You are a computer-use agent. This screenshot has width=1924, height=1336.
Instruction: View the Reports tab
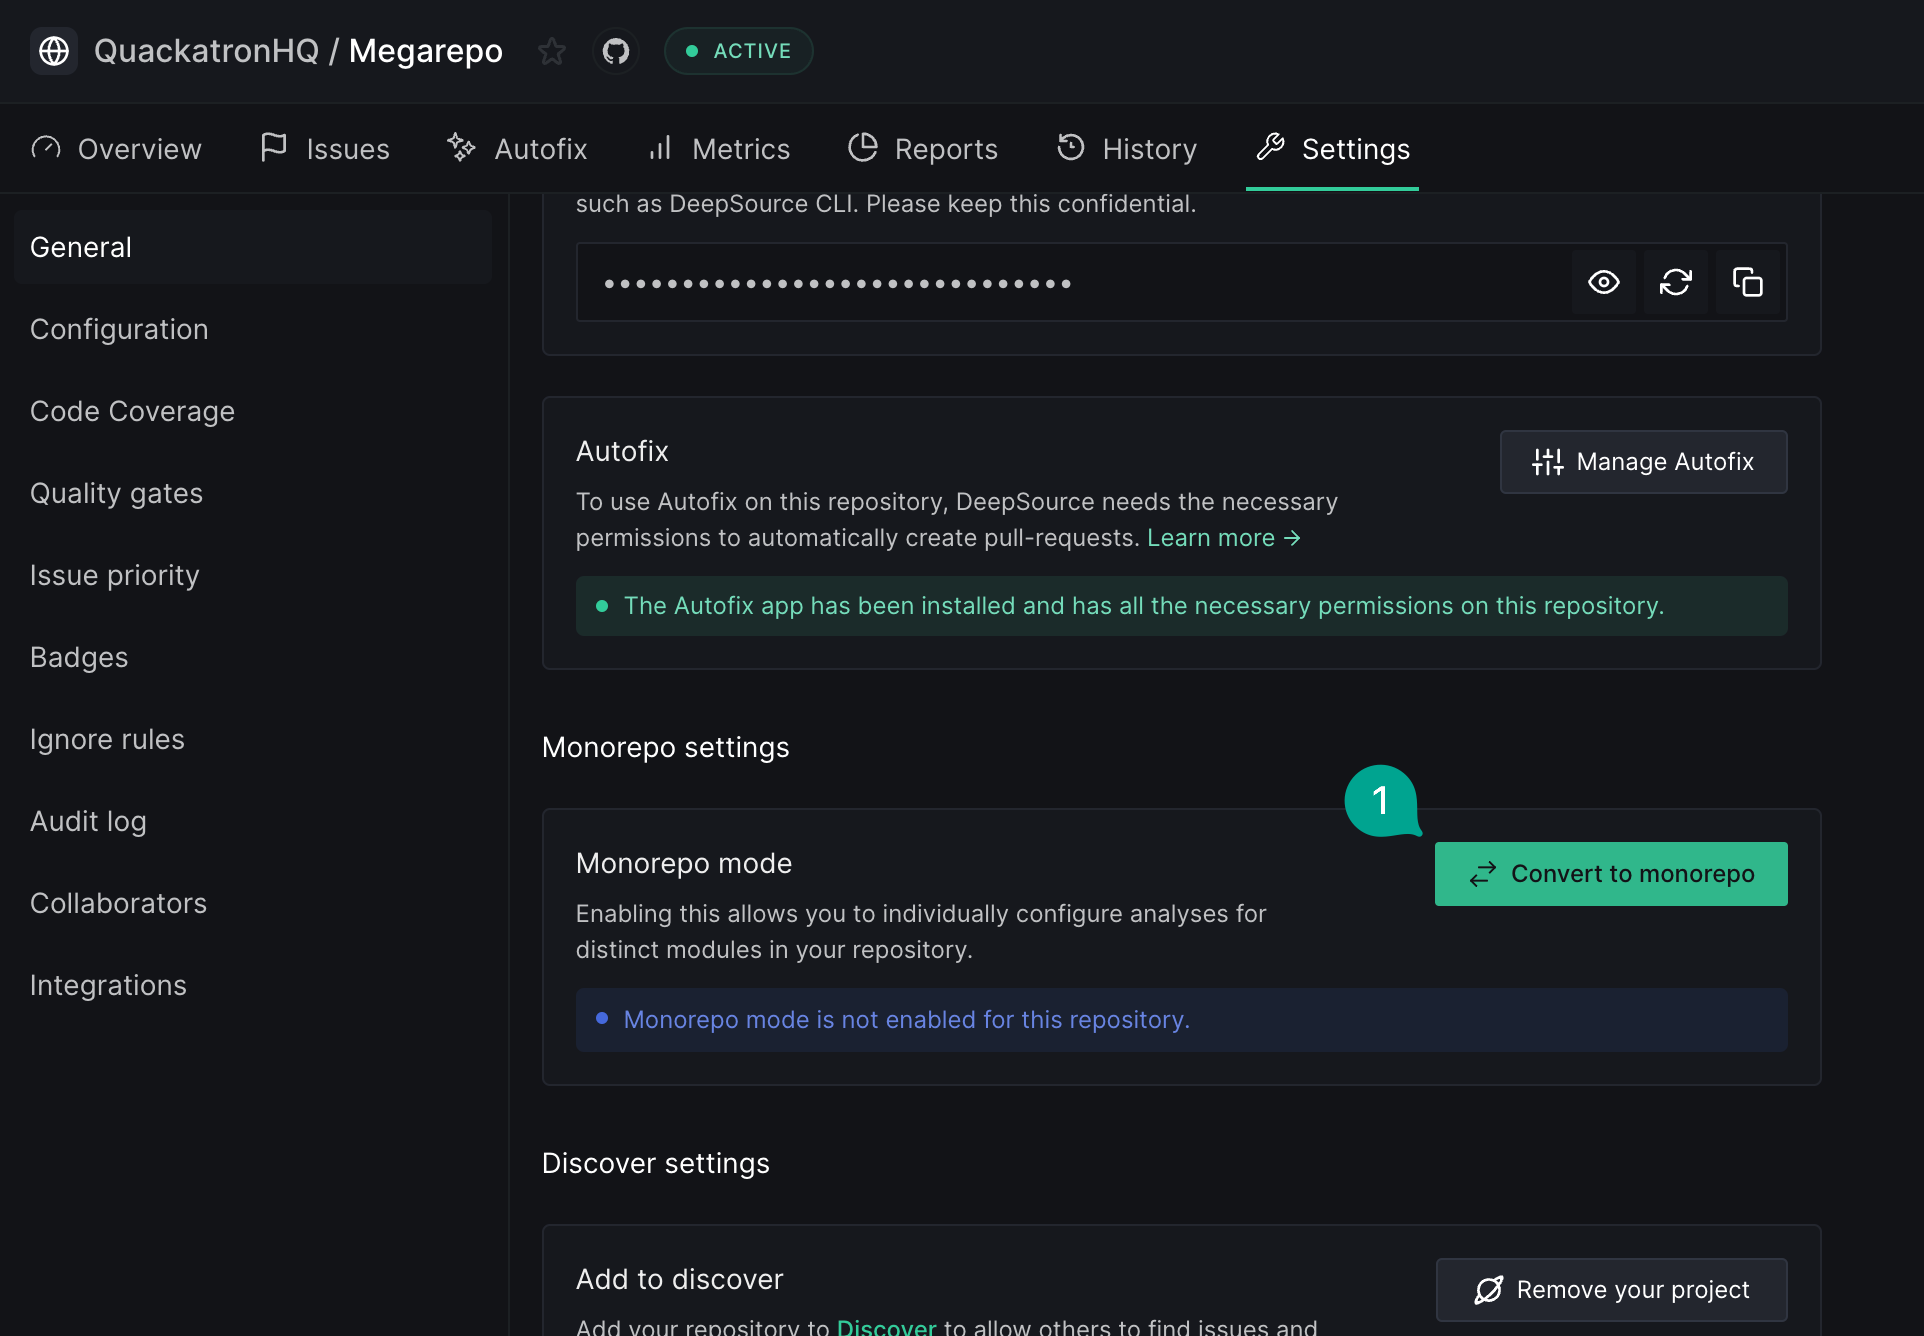(923, 149)
